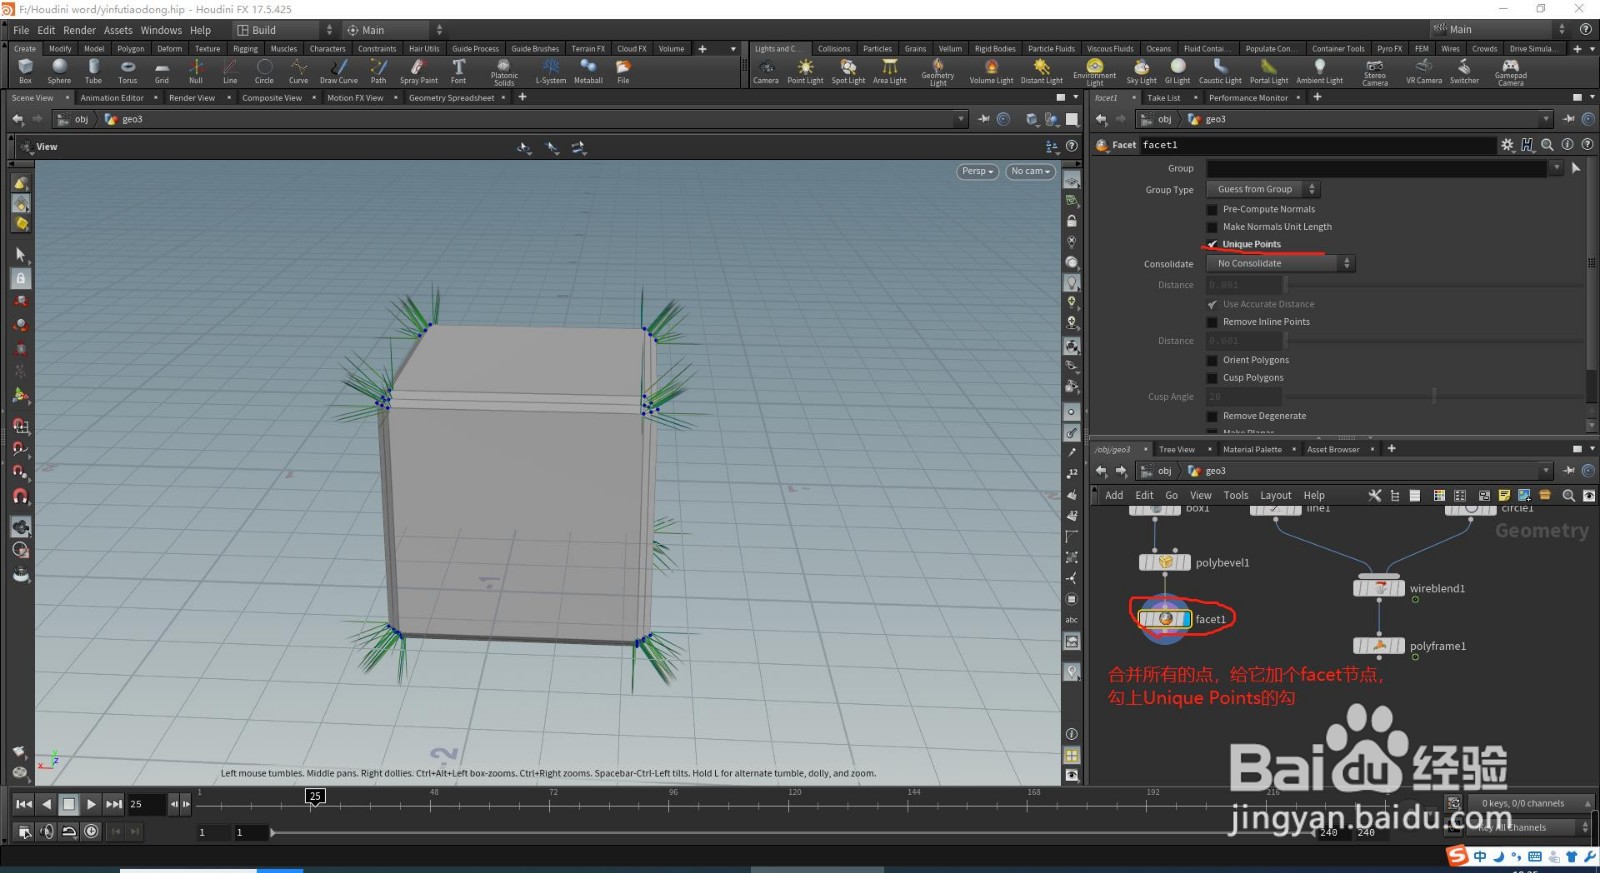Switch to Material Palette tab
This screenshot has width=1600, height=873.
(x=1252, y=449)
